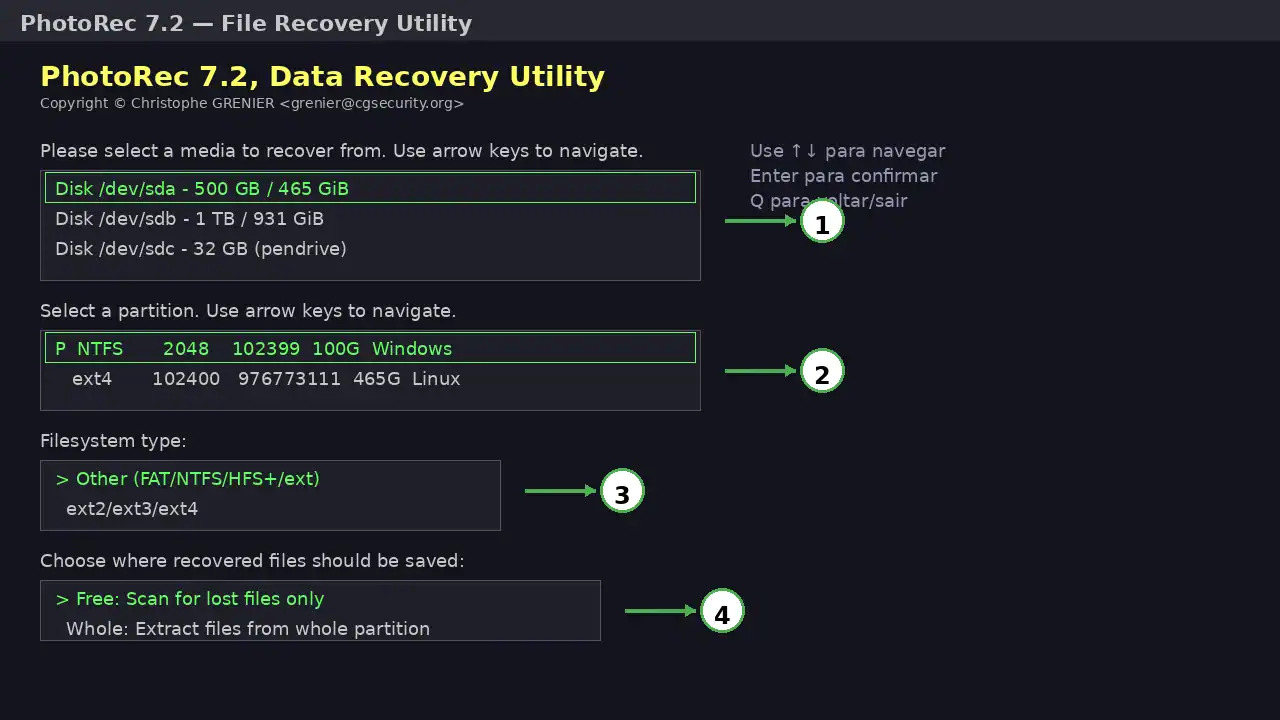Image resolution: width=1280 pixels, height=720 pixels.
Task: Pick the ext4 Linux 465G partition
Action: click(x=370, y=378)
